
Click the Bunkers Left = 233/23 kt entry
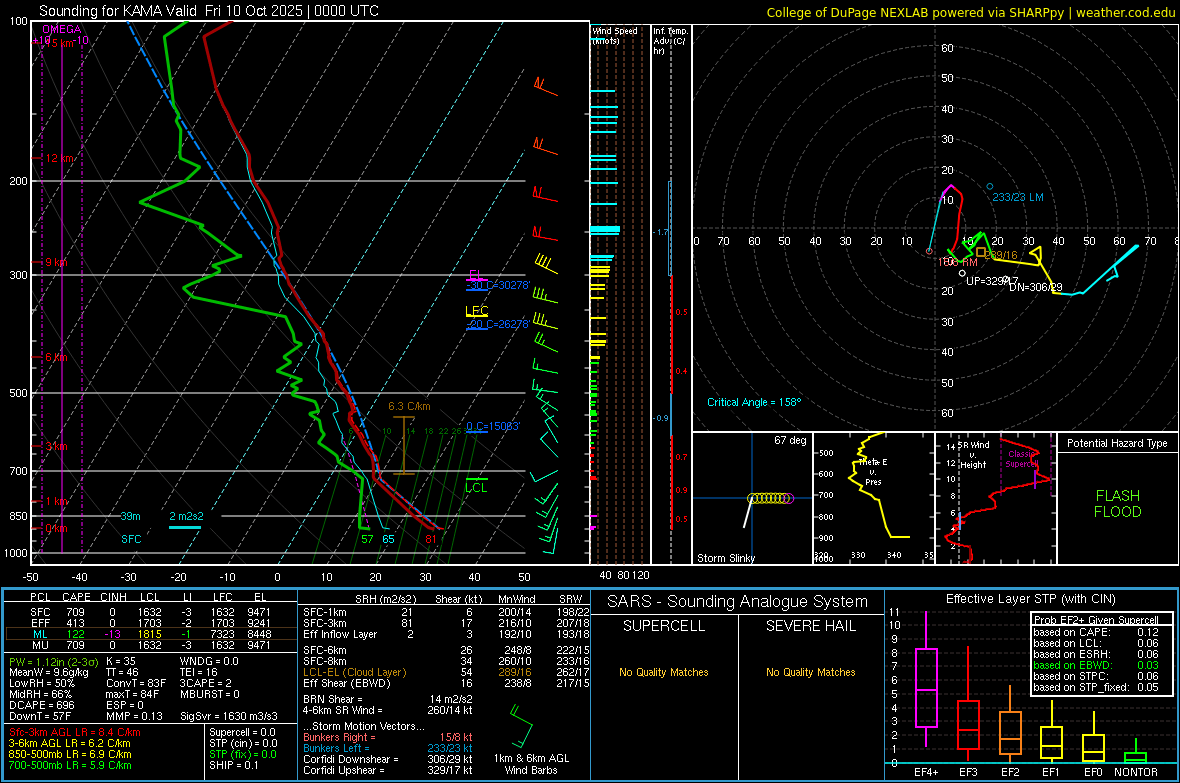(388, 748)
